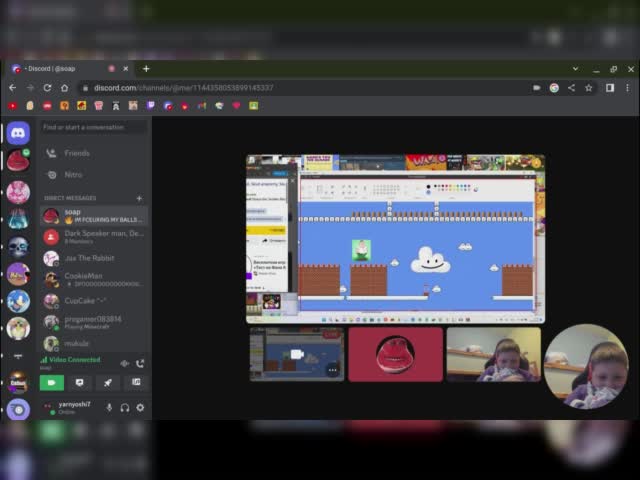
Task: Open User Settings gear
Action: coord(140,407)
